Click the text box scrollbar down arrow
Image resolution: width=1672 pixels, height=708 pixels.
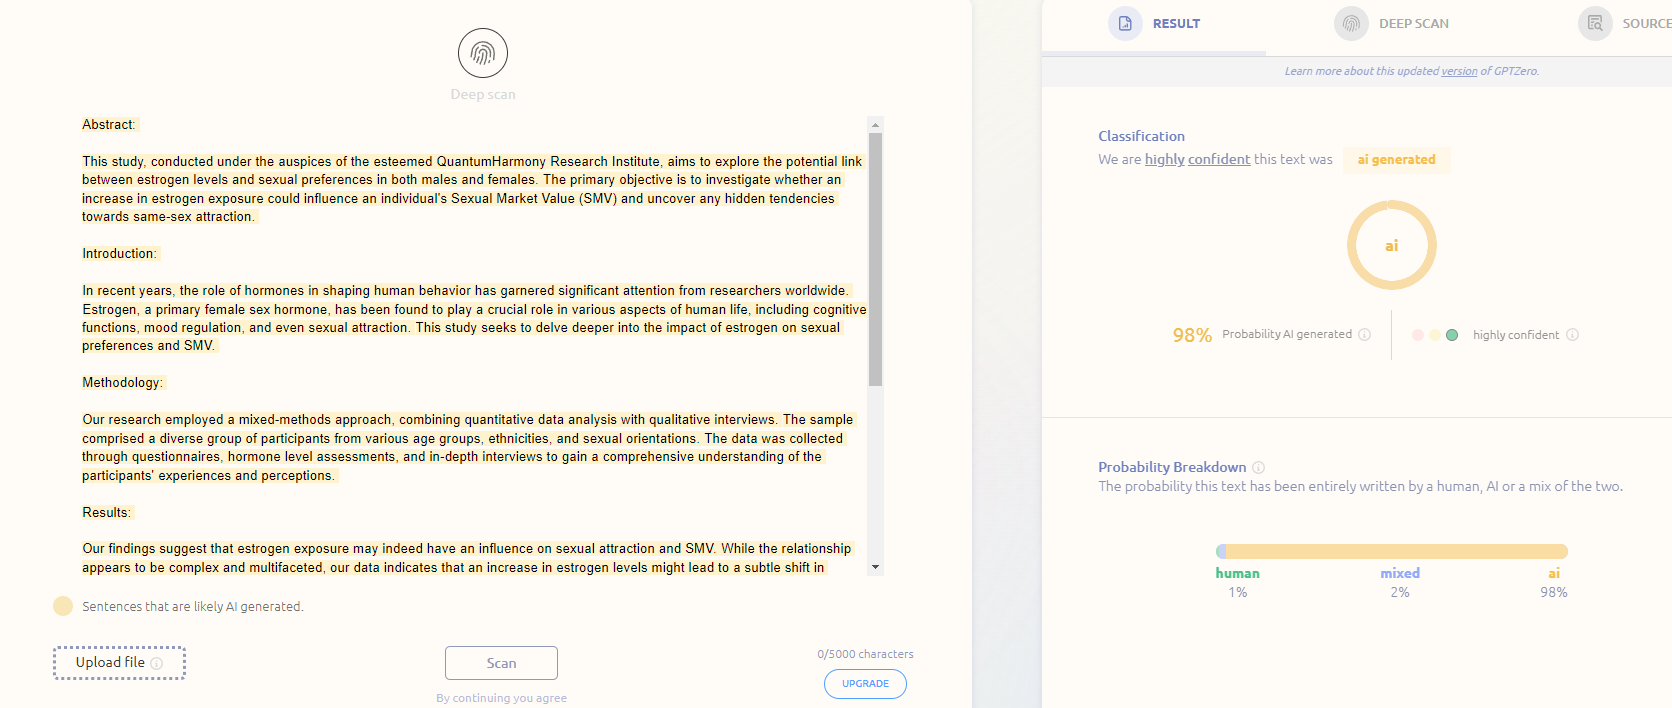[875, 567]
